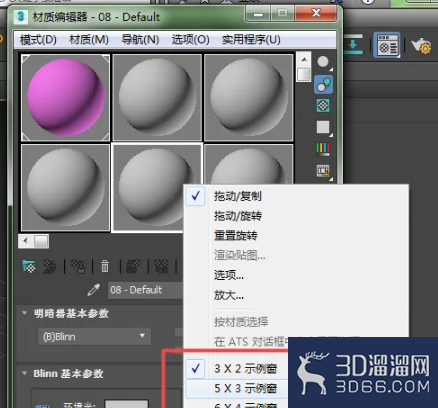Viewport: 438px width, 408px height.
Task: Open the 实用程序(U) menu
Action: pos(251,40)
